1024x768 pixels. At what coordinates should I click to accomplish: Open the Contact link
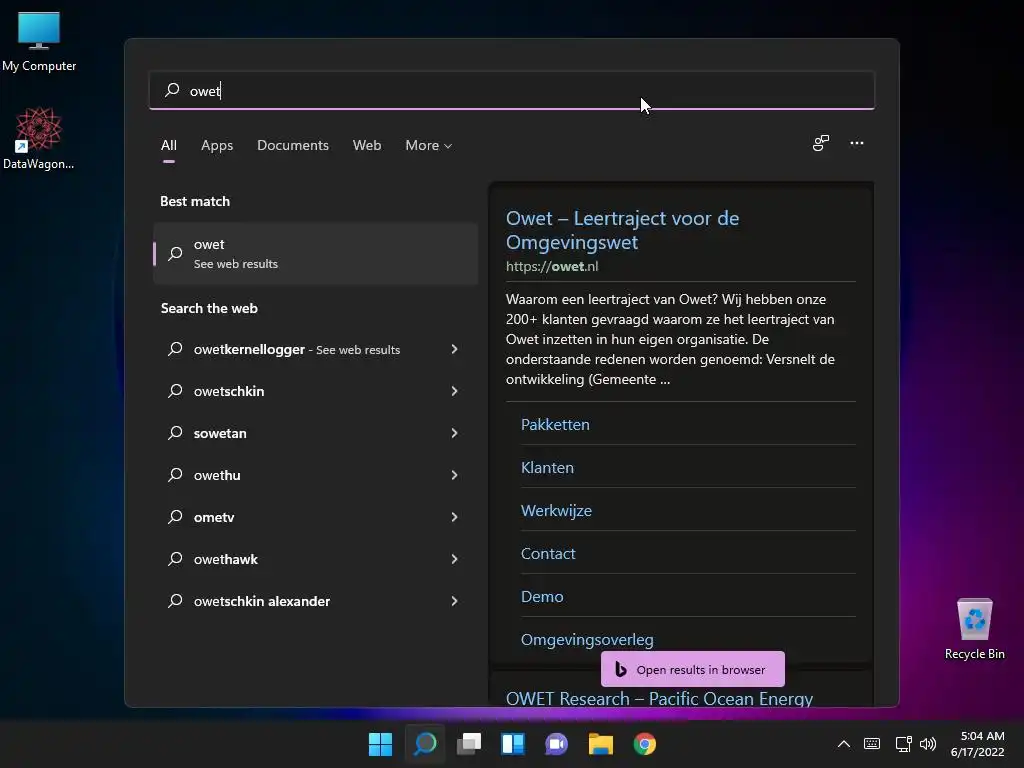548,554
